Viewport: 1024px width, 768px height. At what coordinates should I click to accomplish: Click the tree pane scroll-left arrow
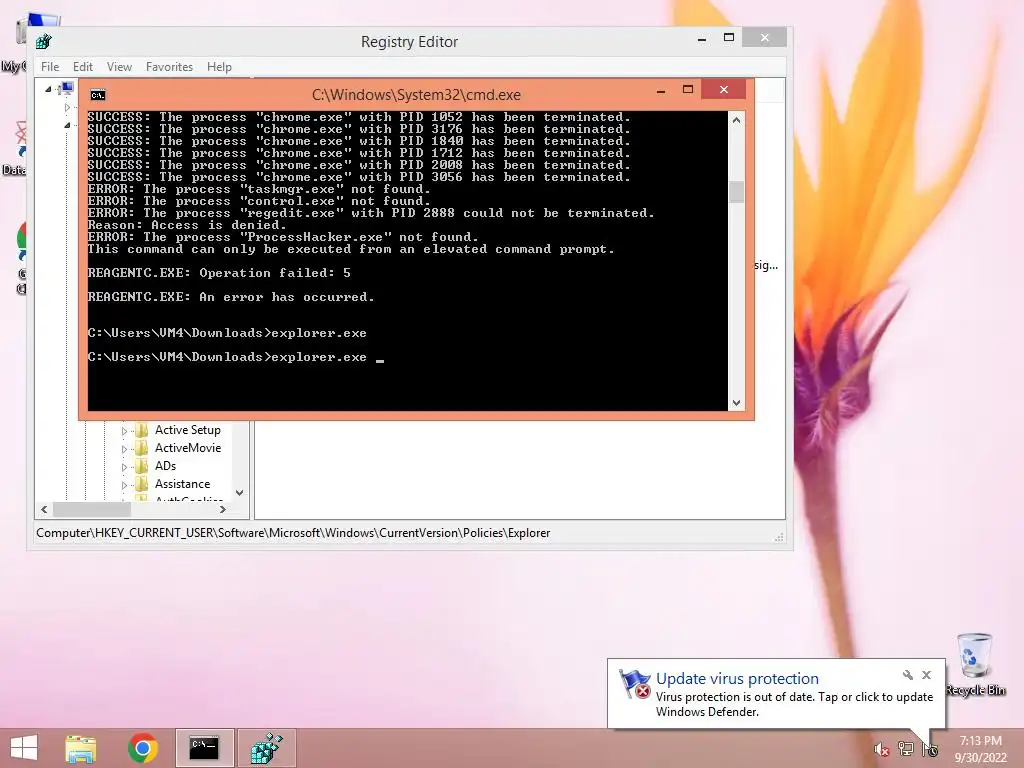point(44,509)
